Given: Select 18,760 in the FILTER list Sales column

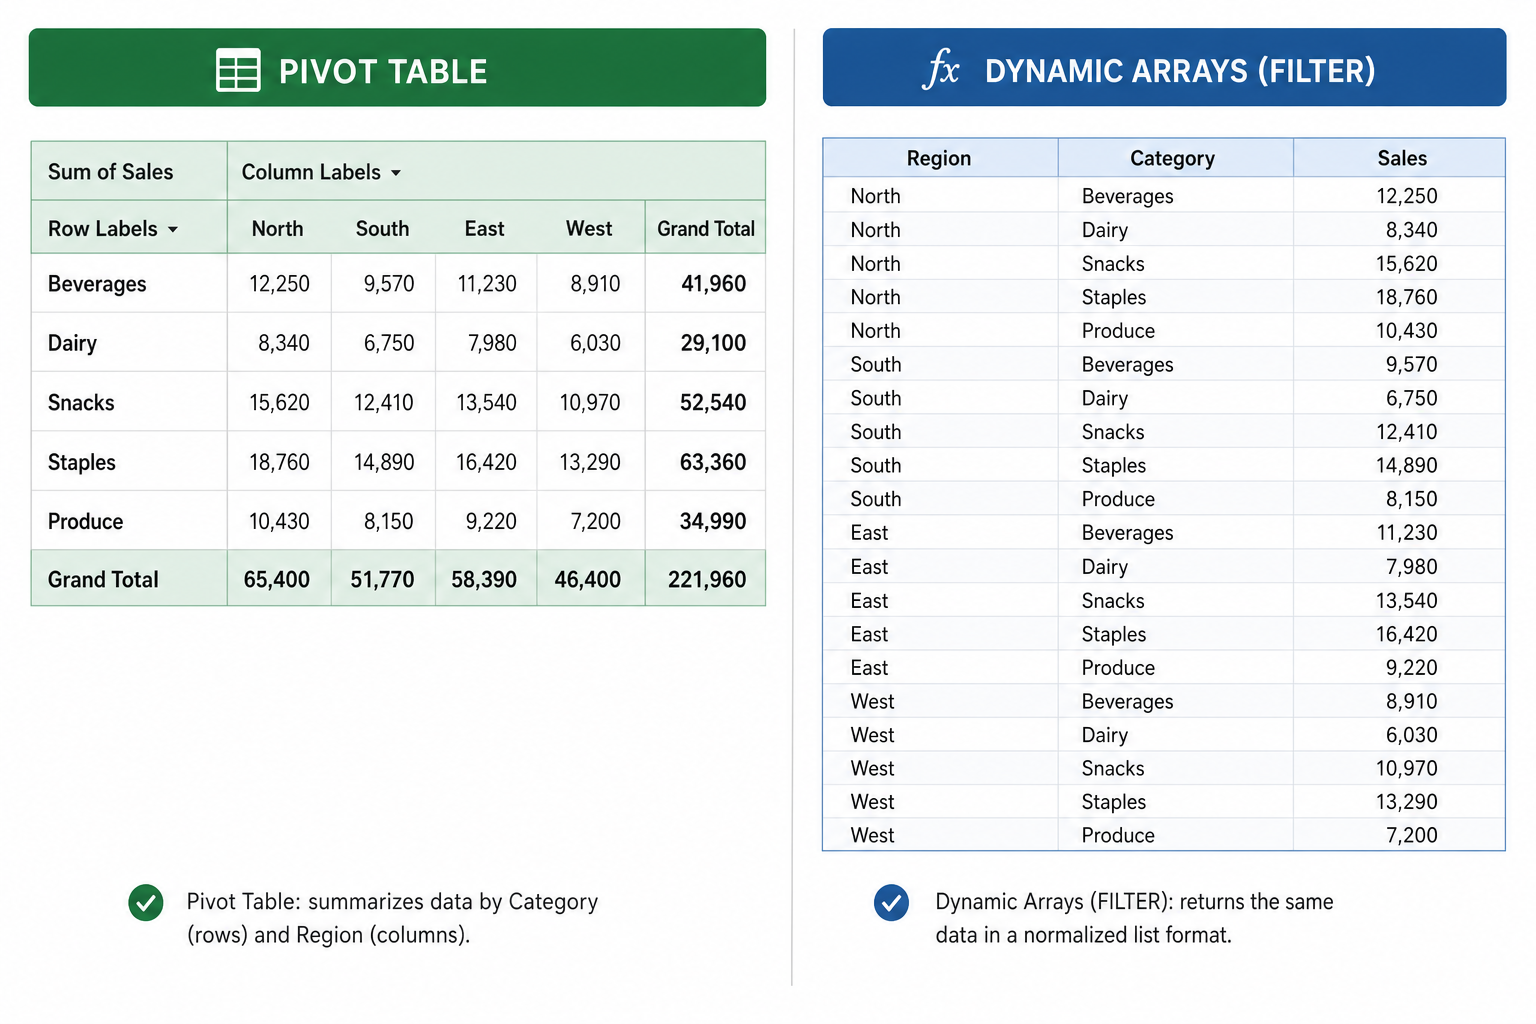Looking at the screenshot, I should [1407, 297].
